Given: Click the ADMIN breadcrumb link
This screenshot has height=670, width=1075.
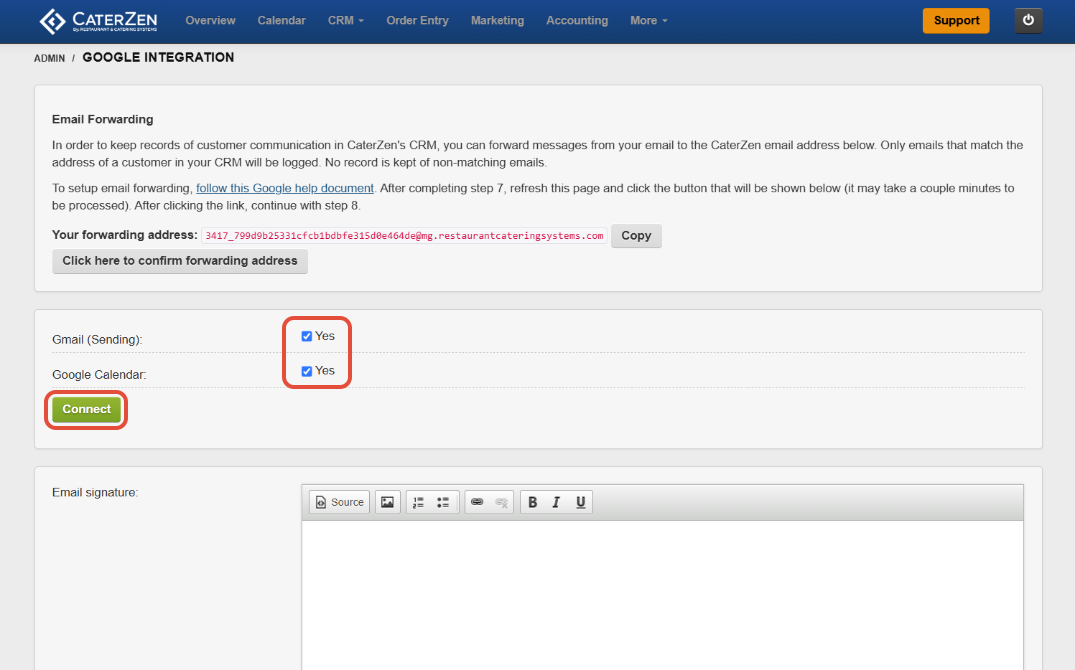Looking at the screenshot, I should 49,58.
